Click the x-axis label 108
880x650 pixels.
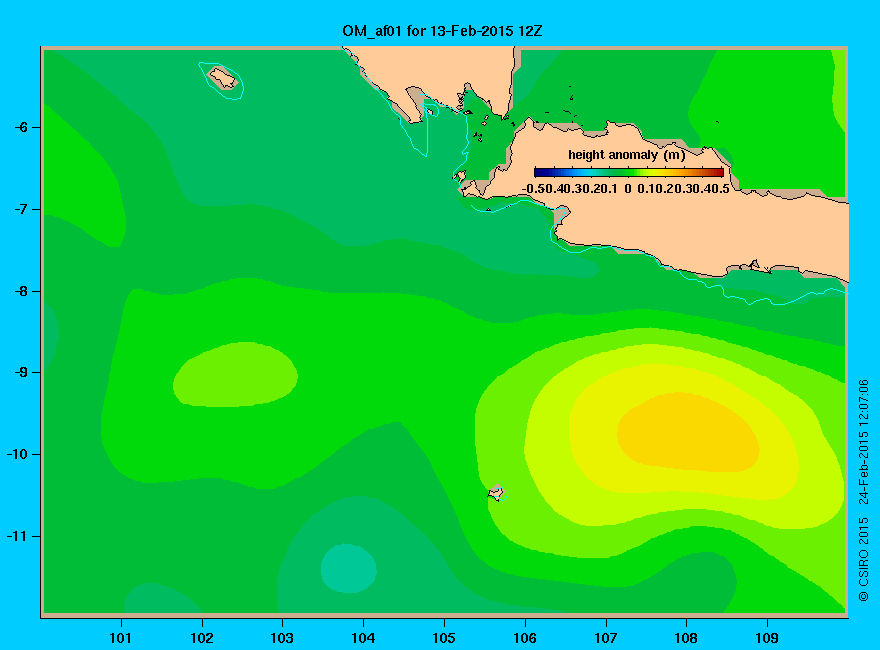(686, 638)
